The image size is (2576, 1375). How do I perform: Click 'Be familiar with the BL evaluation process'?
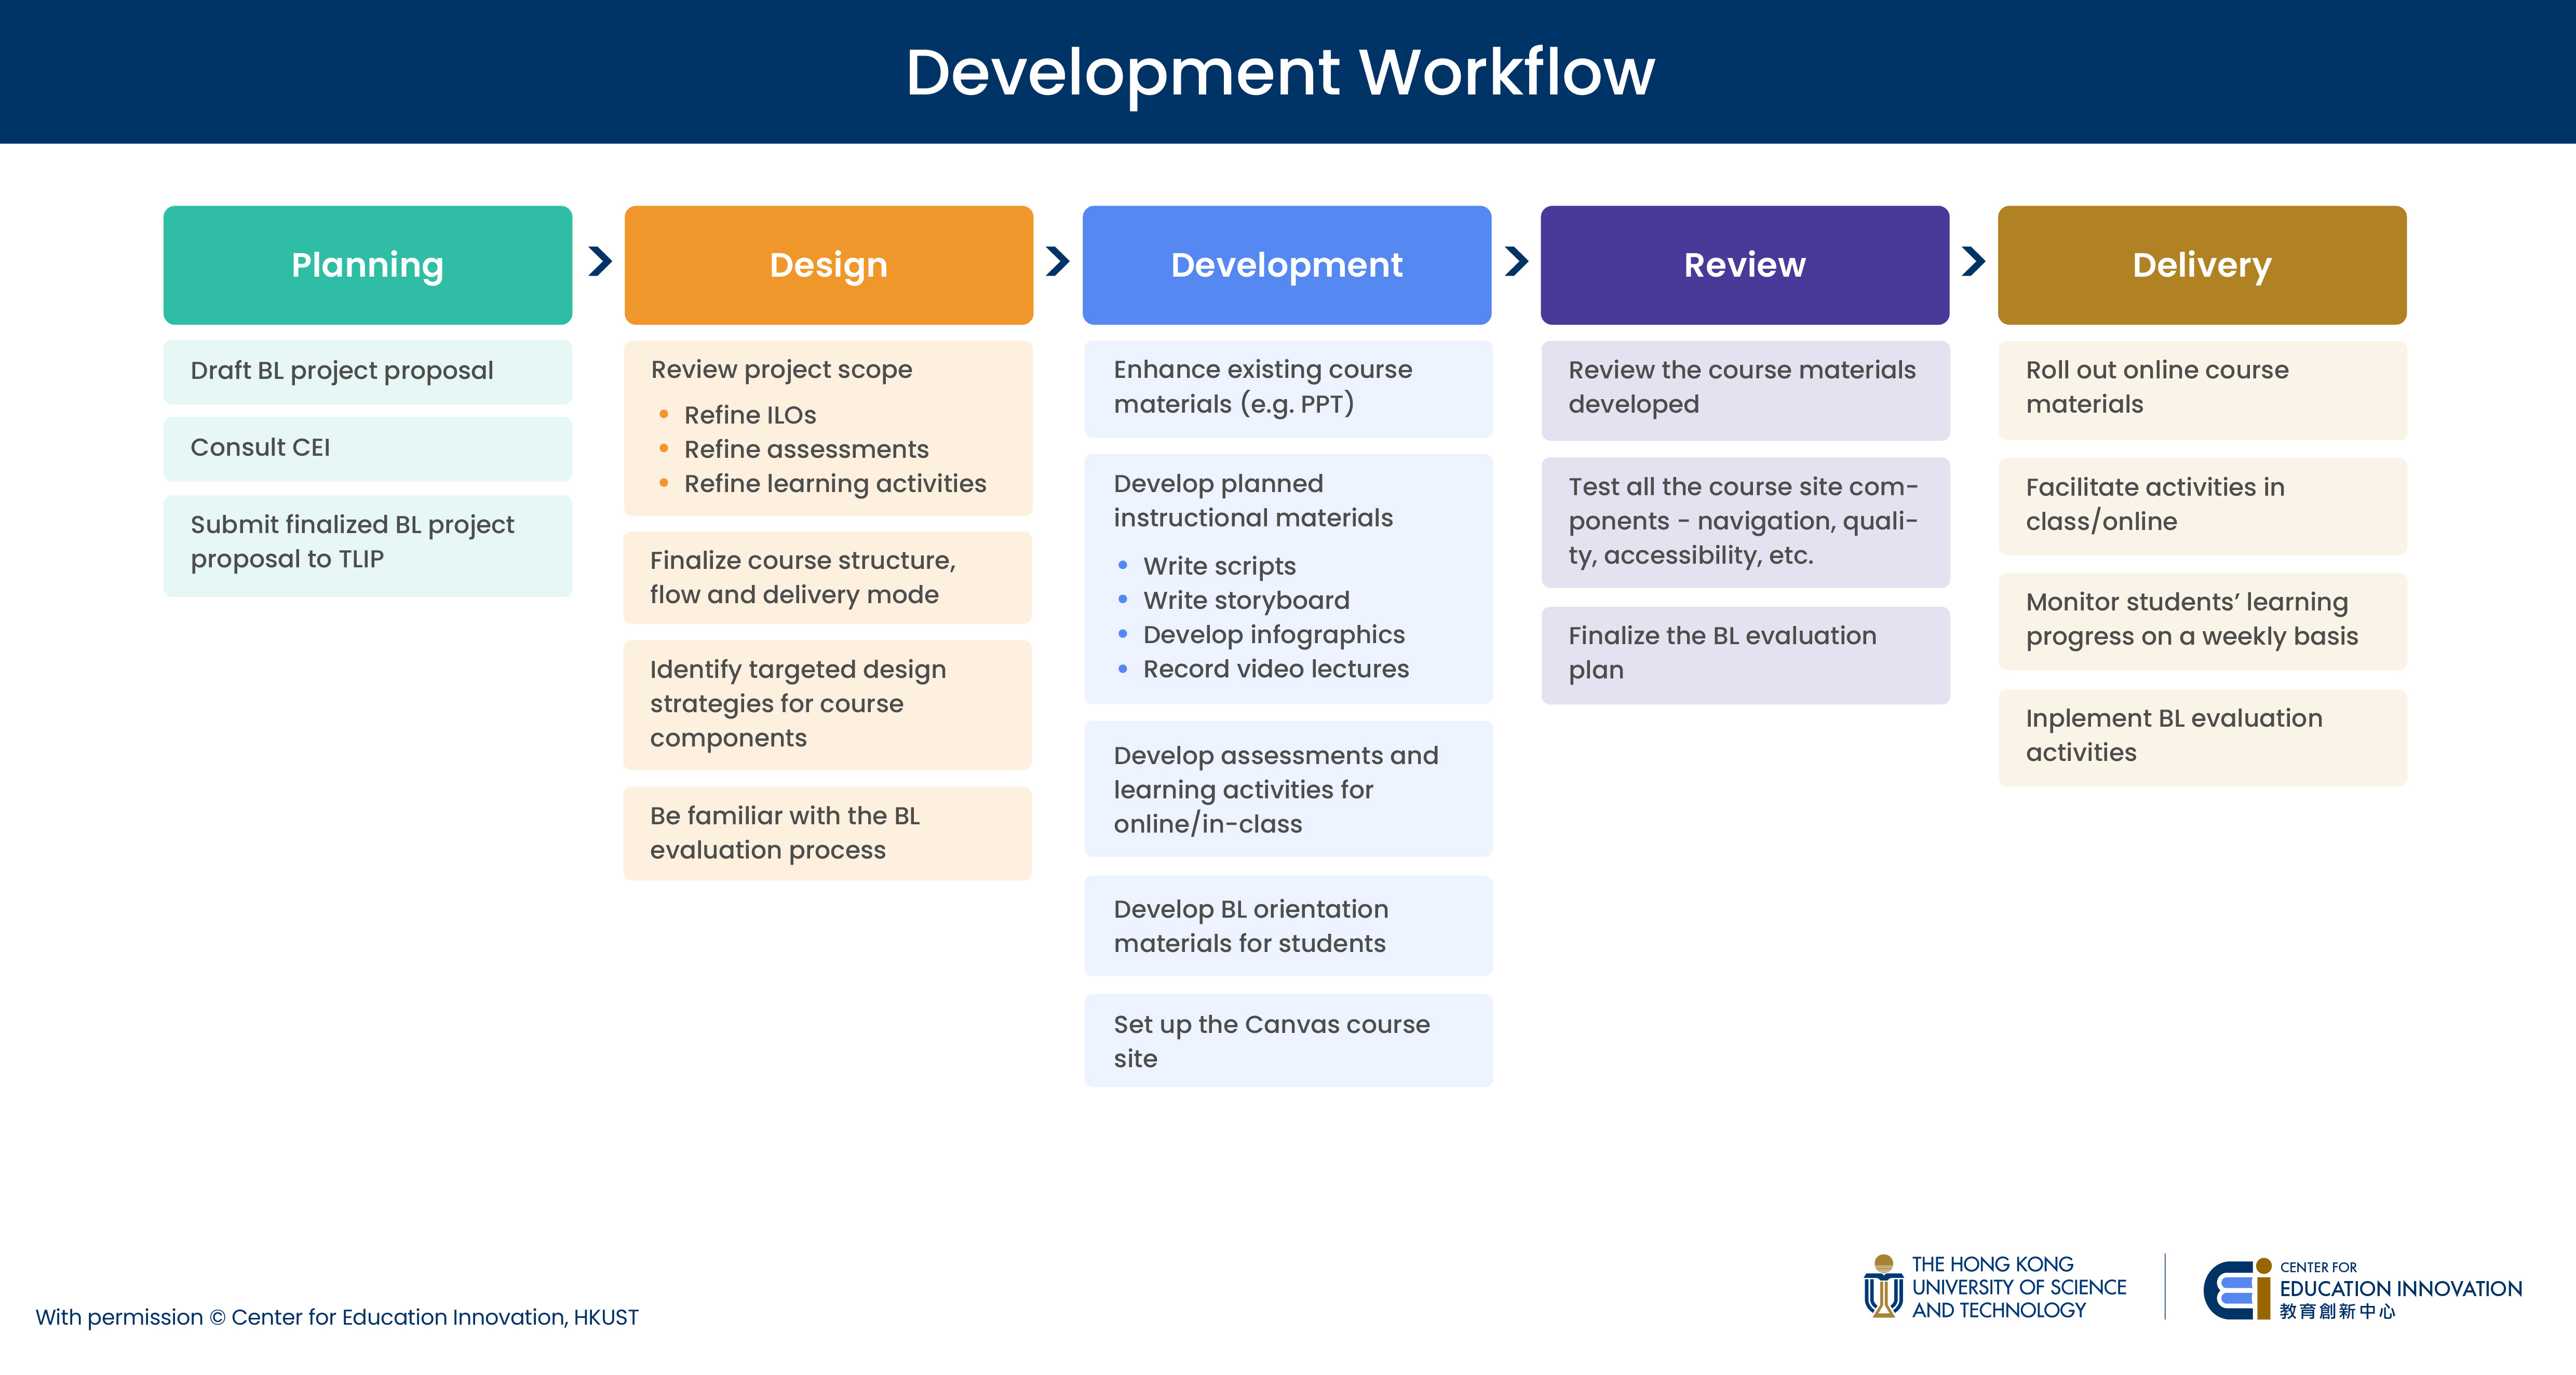coord(828,833)
